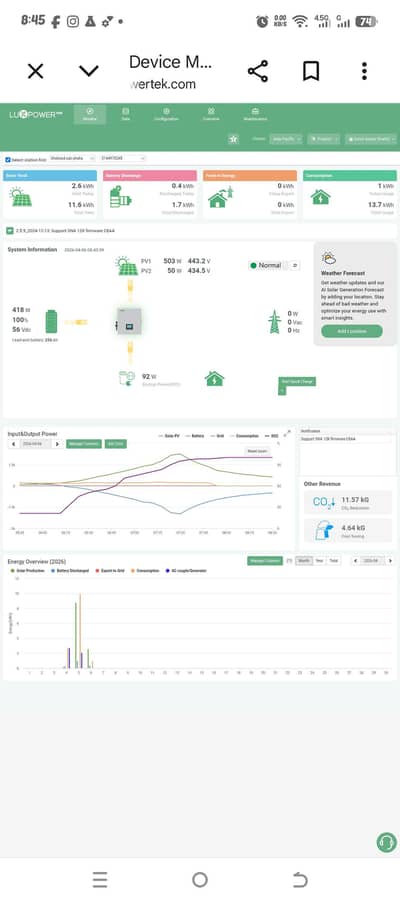
Task: Switch to the Data tab
Action: [x=125, y=114]
